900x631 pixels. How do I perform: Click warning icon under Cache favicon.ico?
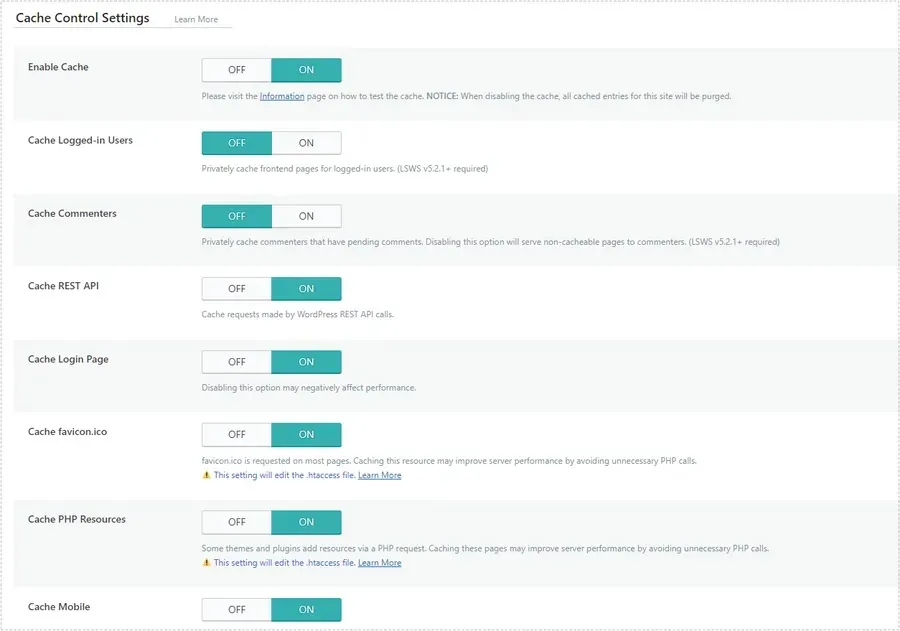[x=207, y=475]
